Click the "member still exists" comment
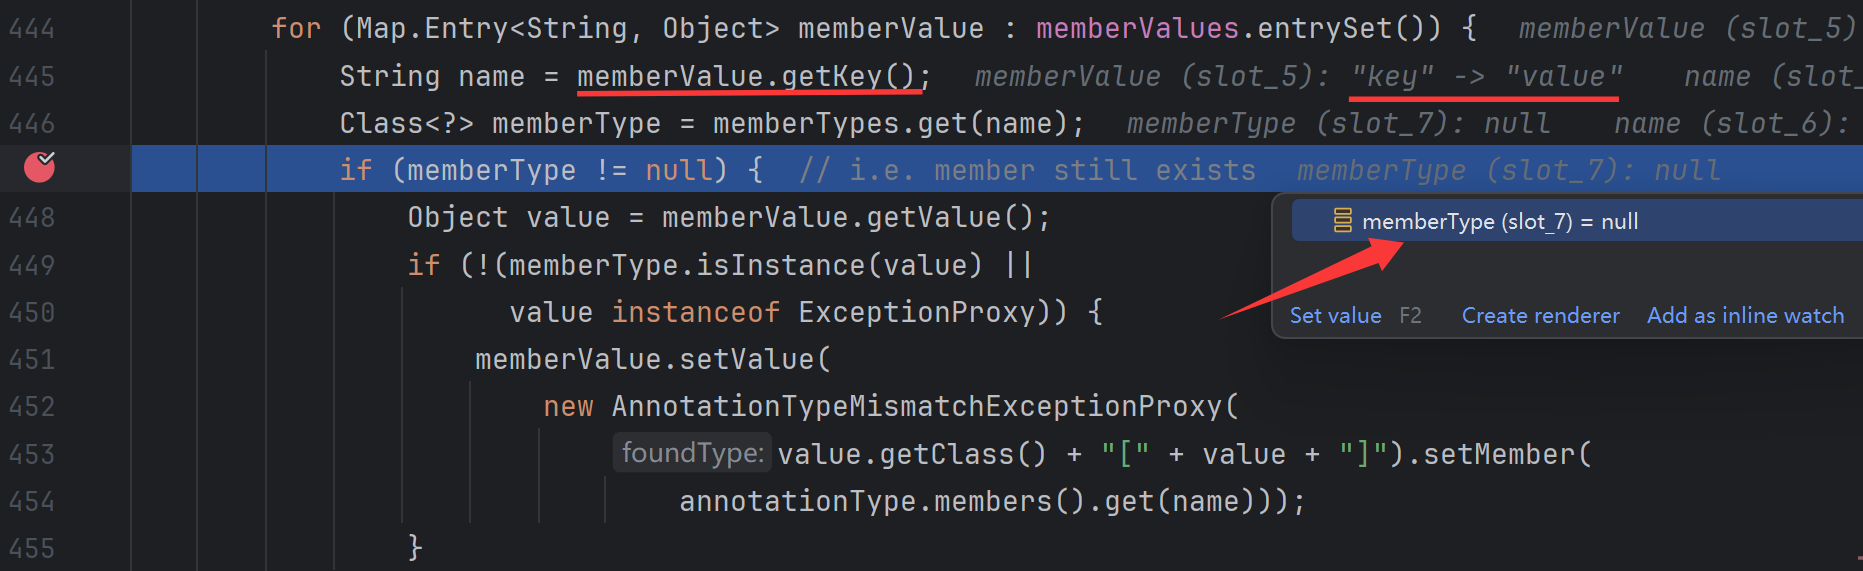The width and height of the screenshot is (1863, 571). 1094,171
